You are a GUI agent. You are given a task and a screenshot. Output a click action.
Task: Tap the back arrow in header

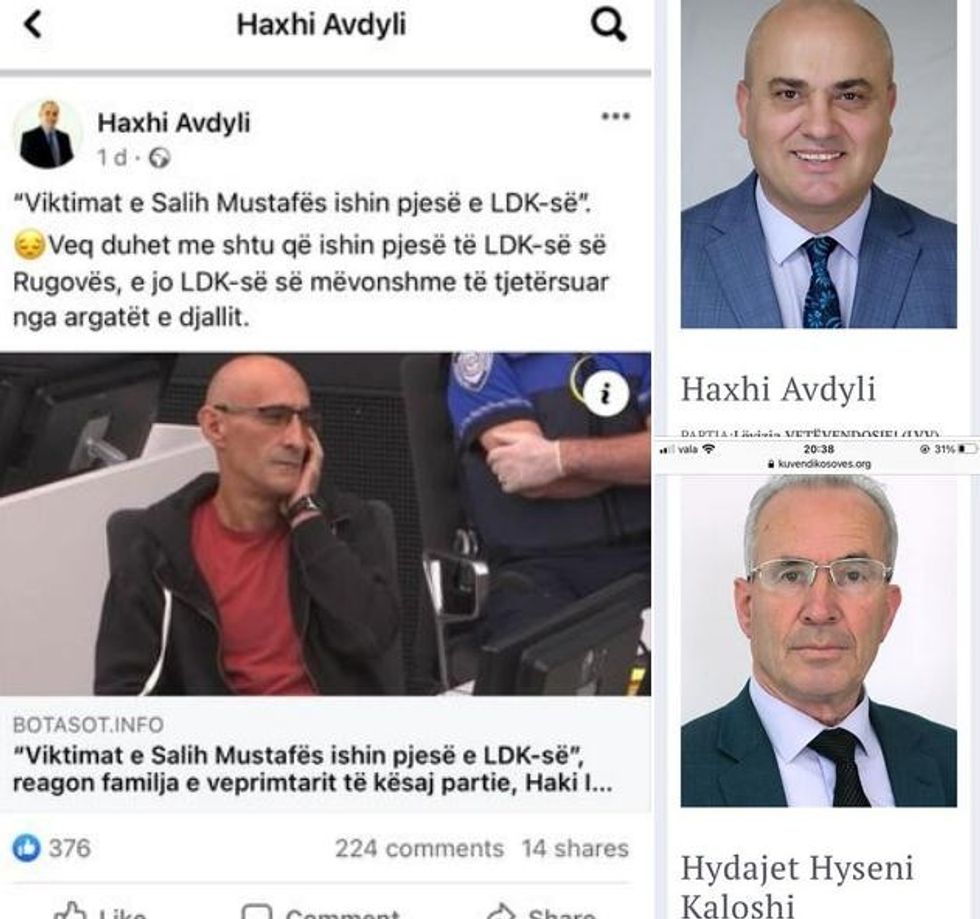(32, 25)
